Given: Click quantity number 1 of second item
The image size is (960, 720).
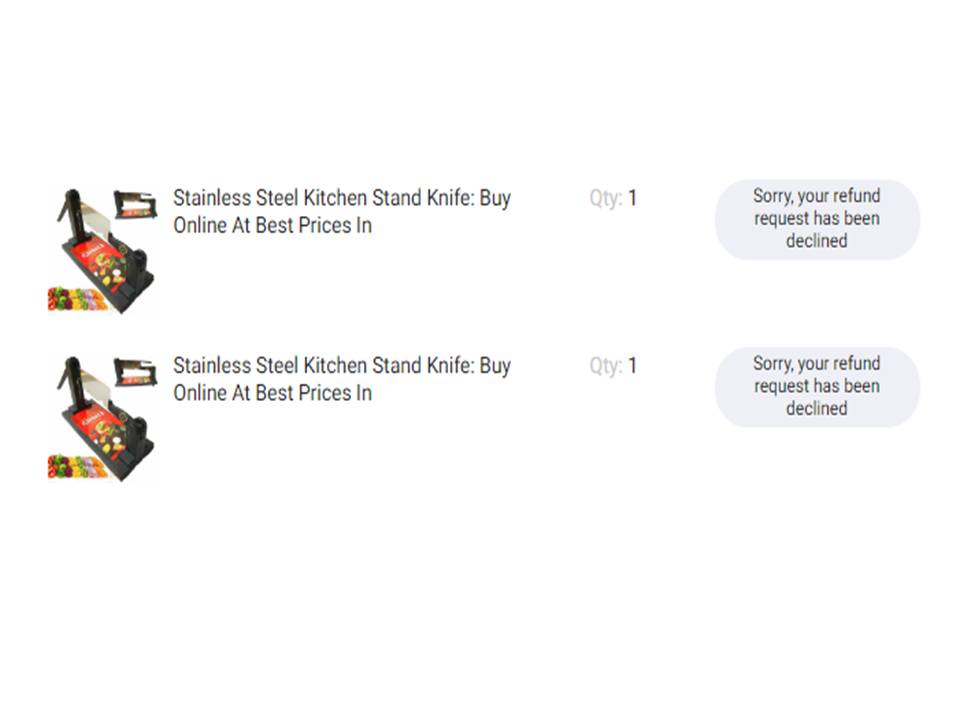Looking at the screenshot, I should [632, 366].
